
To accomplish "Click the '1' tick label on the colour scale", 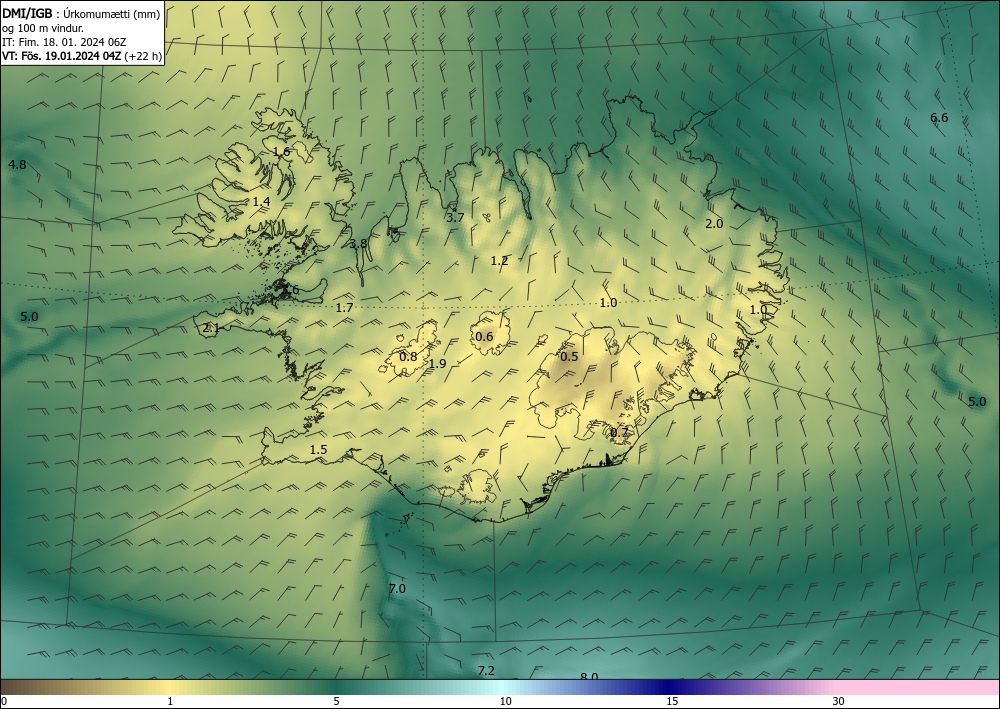I will pyautogui.click(x=170, y=701).
